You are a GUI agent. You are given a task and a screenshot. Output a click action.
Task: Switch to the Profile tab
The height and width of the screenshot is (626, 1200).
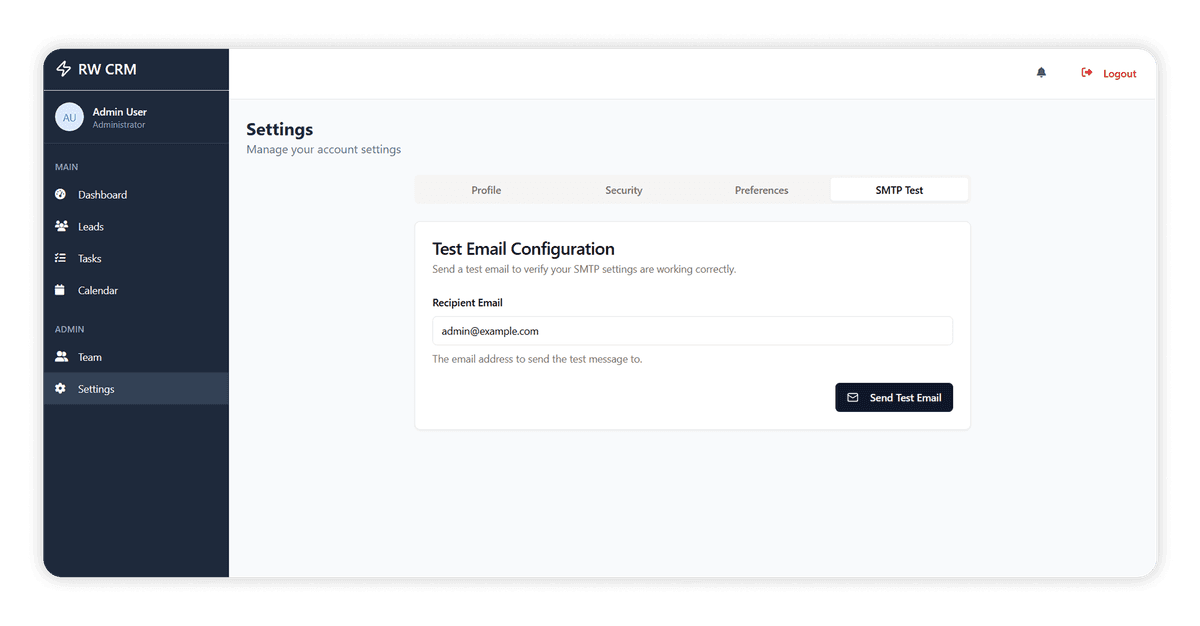(x=486, y=190)
